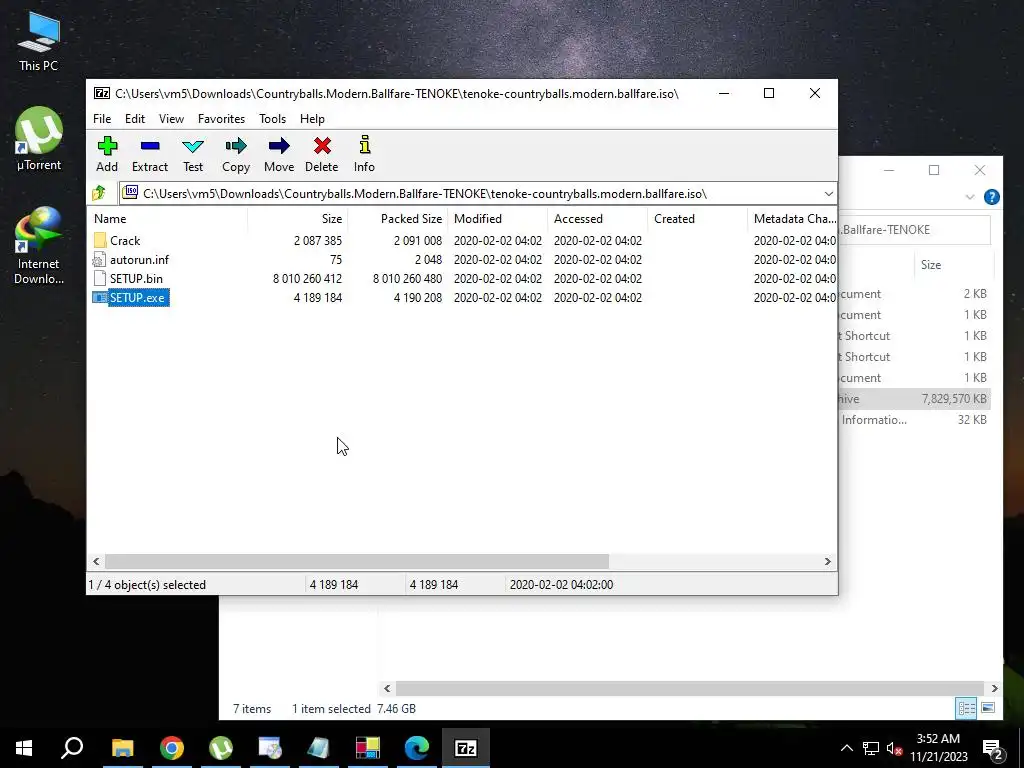Click the 7-Zip horizontal scrollbar thumb
Viewport: 1024px width, 768px height.
(x=357, y=562)
